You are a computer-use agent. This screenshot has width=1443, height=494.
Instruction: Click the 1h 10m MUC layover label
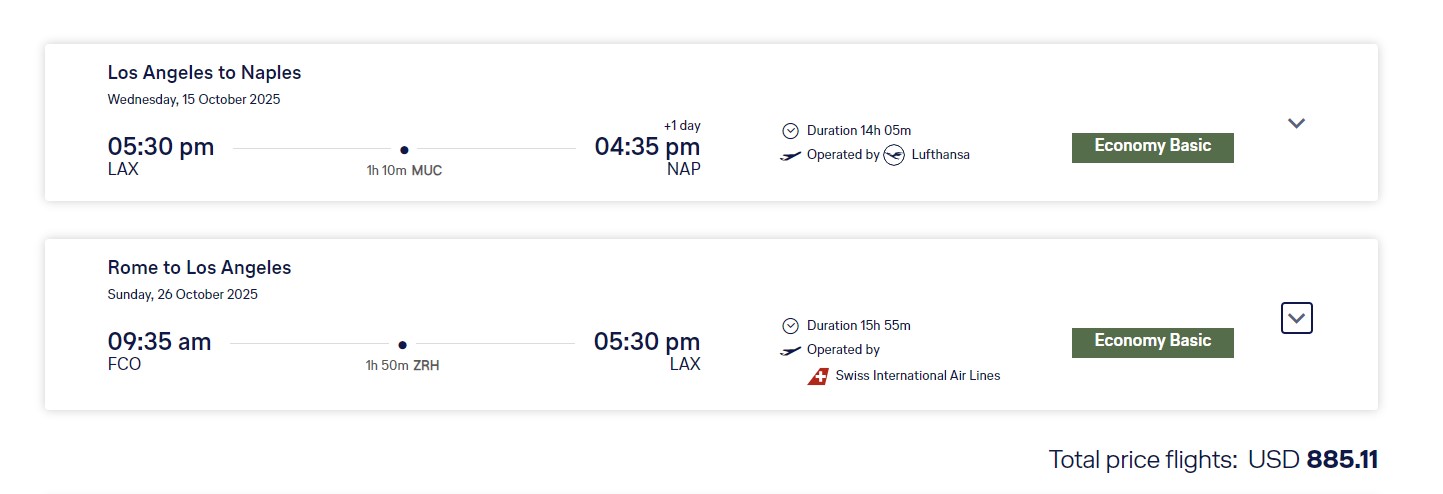[404, 171]
